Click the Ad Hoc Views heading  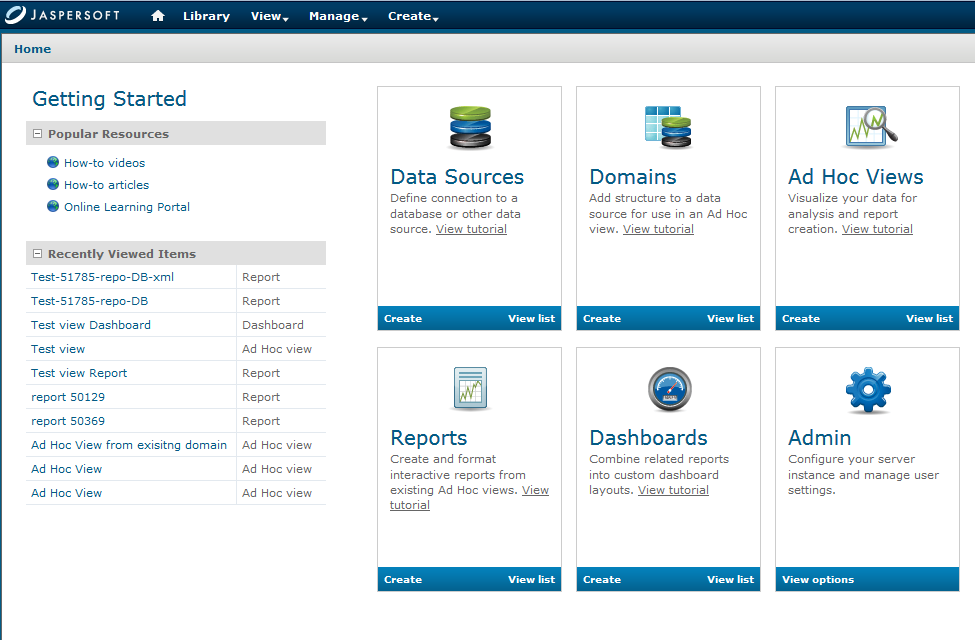tap(856, 177)
